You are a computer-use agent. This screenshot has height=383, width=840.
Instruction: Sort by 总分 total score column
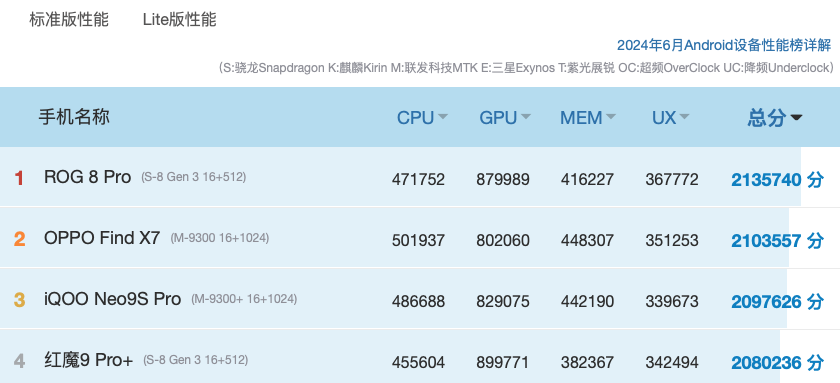775,117
